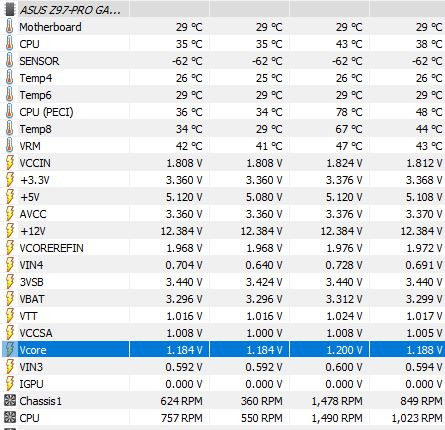Click the lightning bolt icon beside VCCIN
The image size is (445, 430).
pyautogui.click(x=10, y=163)
